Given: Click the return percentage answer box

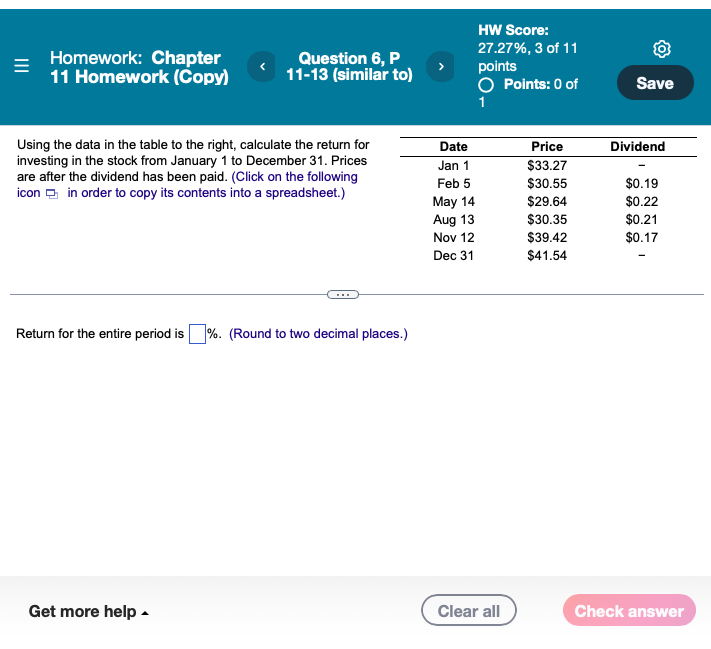Looking at the screenshot, I should point(197,334).
